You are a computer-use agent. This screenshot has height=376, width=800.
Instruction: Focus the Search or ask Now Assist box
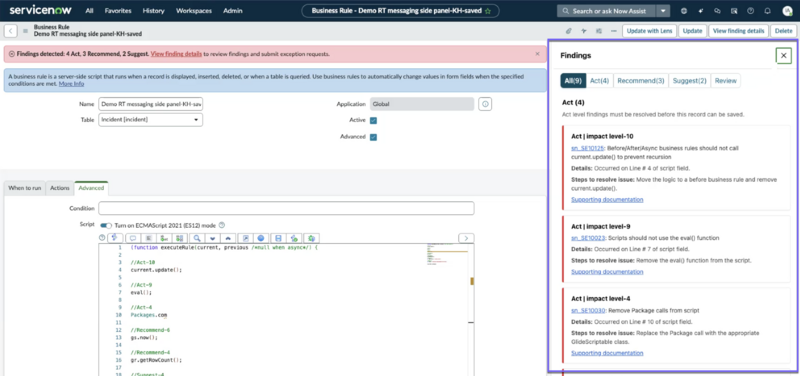pyautogui.click(x=607, y=11)
